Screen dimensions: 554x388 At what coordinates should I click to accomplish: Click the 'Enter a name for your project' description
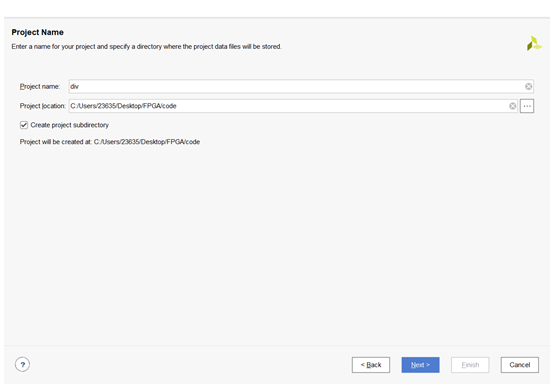pyautogui.click(x=146, y=47)
